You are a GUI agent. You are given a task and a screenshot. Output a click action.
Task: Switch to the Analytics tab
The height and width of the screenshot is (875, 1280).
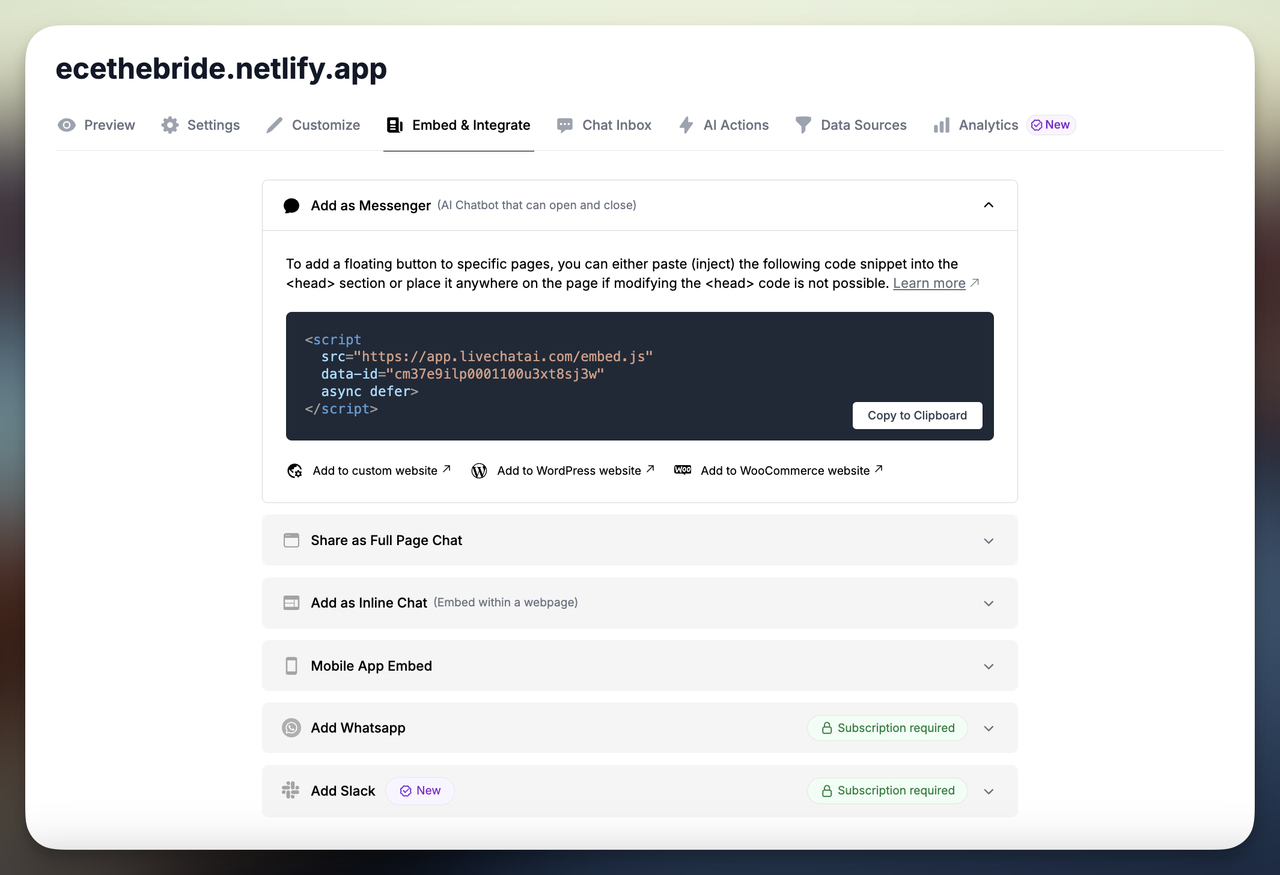[988, 125]
